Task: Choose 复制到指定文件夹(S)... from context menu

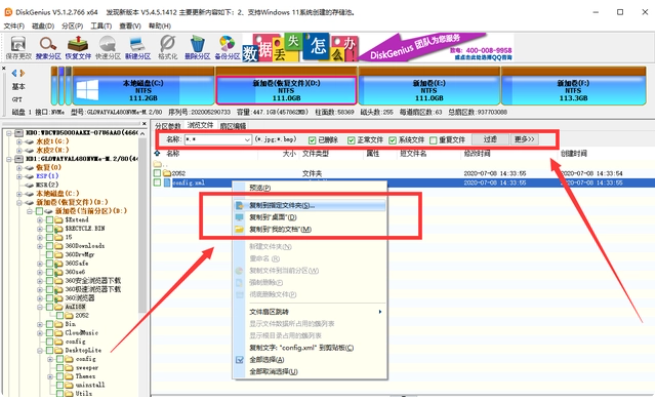Action: pyautogui.click(x=309, y=205)
